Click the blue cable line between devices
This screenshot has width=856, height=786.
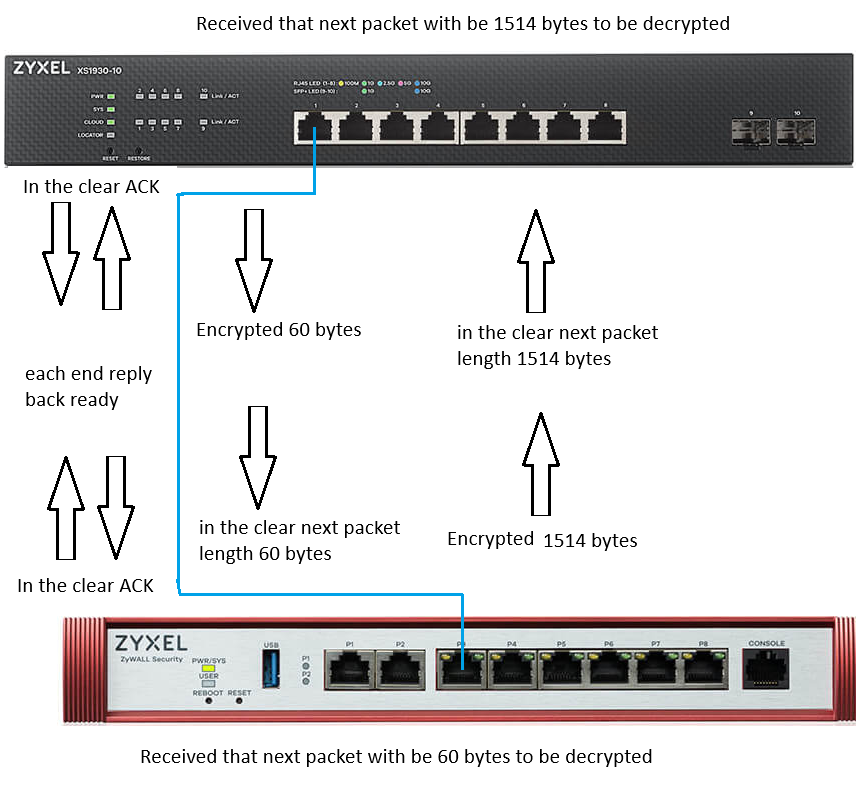pos(179,393)
